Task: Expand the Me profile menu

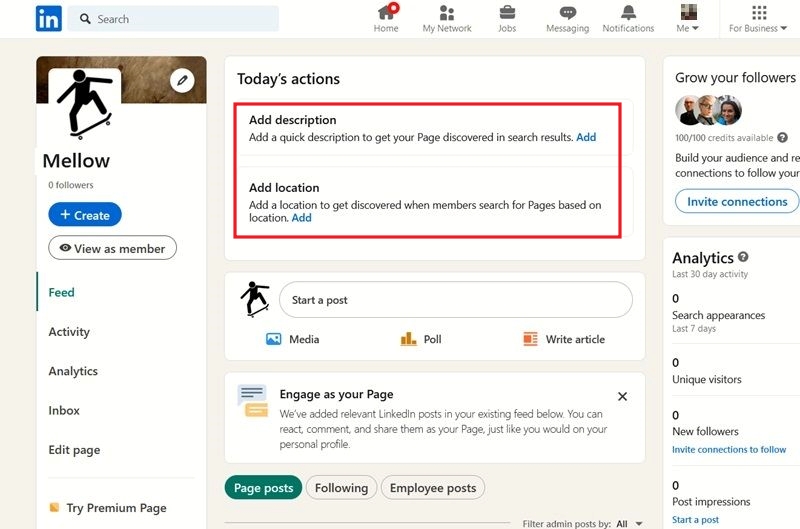Action: (688, 19)
